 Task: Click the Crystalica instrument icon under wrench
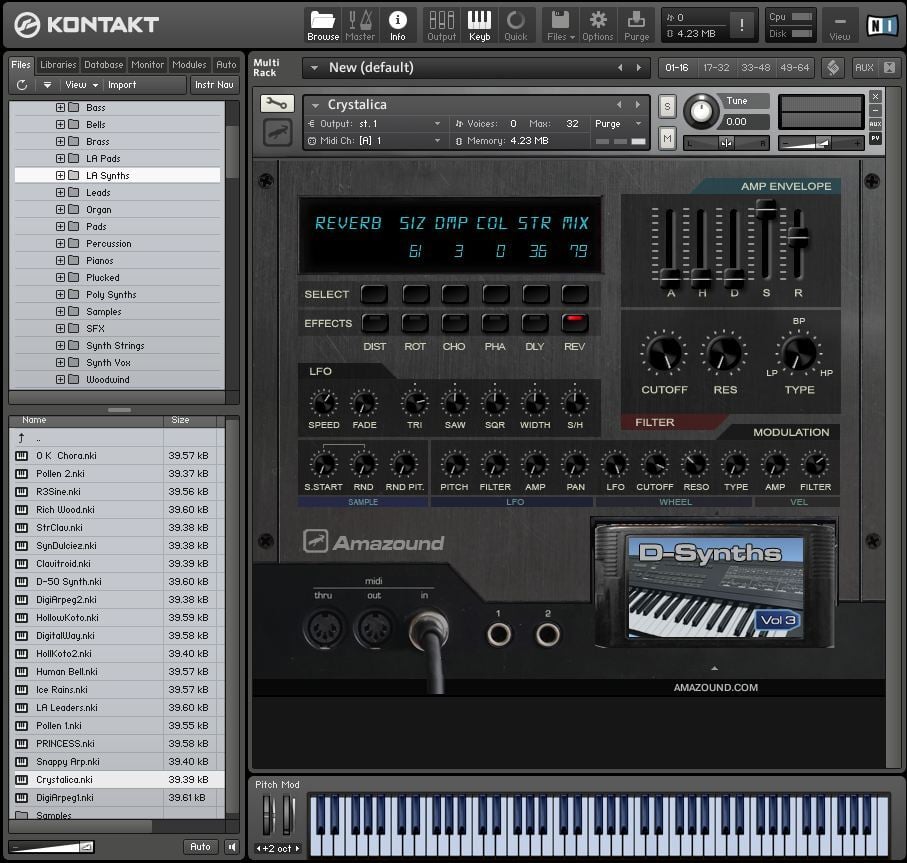[277, 132]
